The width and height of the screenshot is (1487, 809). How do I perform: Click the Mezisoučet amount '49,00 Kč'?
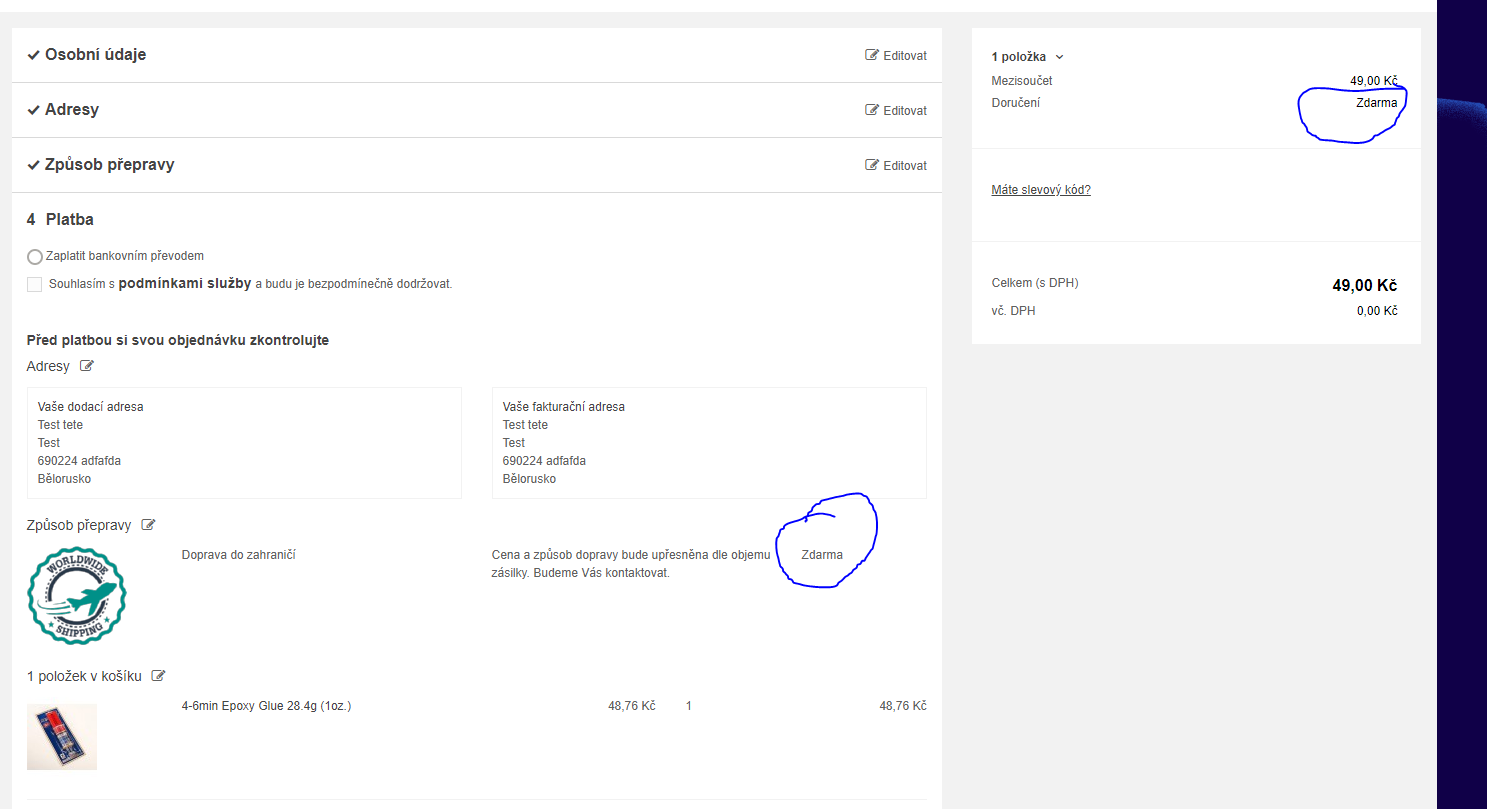click(1373, 81)
